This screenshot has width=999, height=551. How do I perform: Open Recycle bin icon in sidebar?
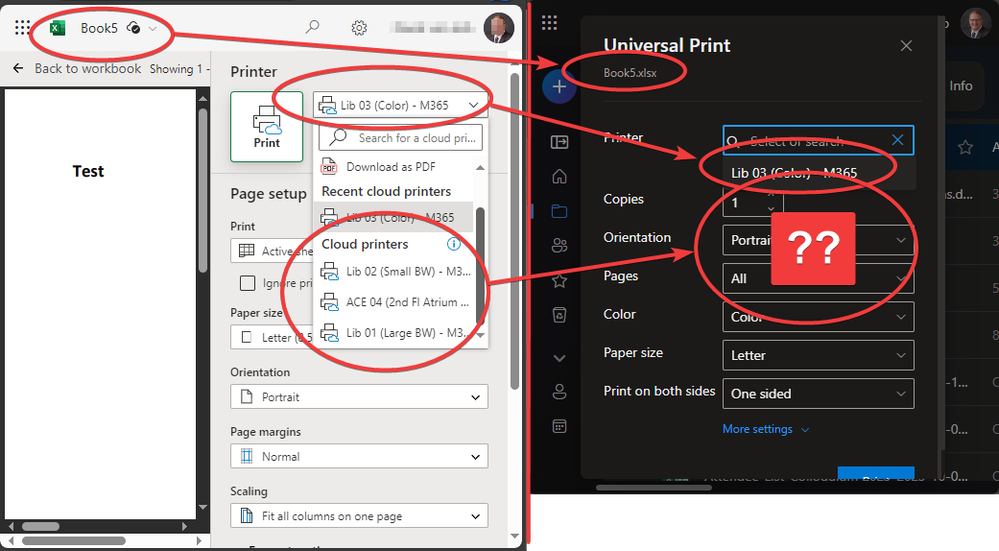tap(559, 315)
